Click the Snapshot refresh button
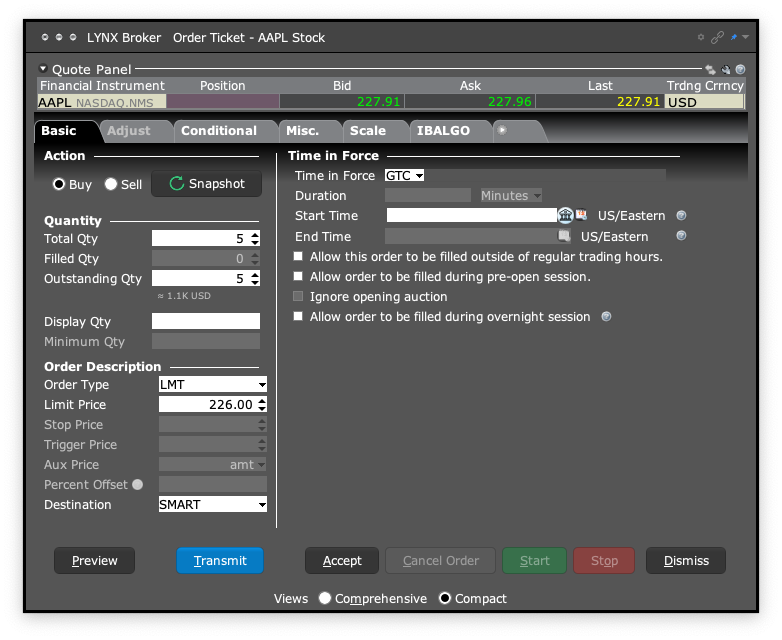Image resolution: width=782 pixels, height=640 pixels. pyautogui.click(x=206, y=184)
